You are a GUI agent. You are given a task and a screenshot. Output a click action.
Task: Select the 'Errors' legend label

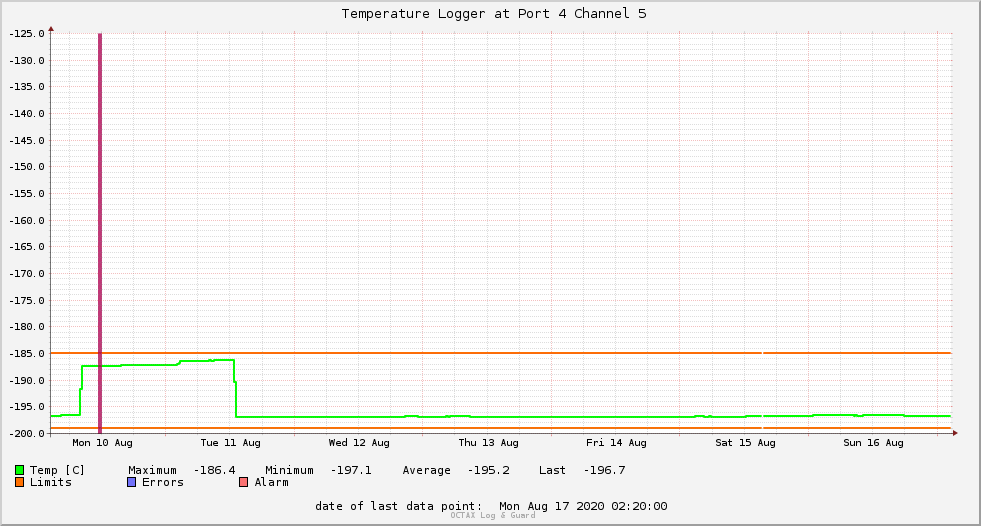[x=163, y=482]
